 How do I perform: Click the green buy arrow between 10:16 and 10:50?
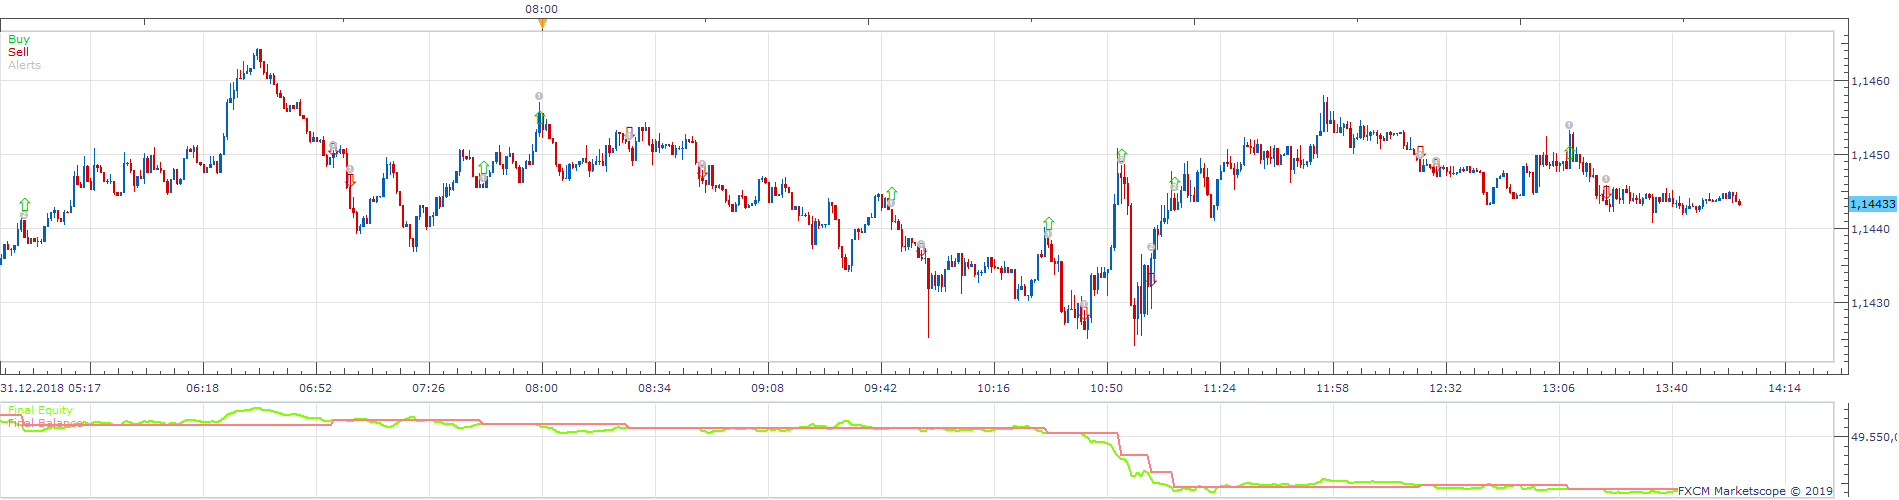(1048, 223)
